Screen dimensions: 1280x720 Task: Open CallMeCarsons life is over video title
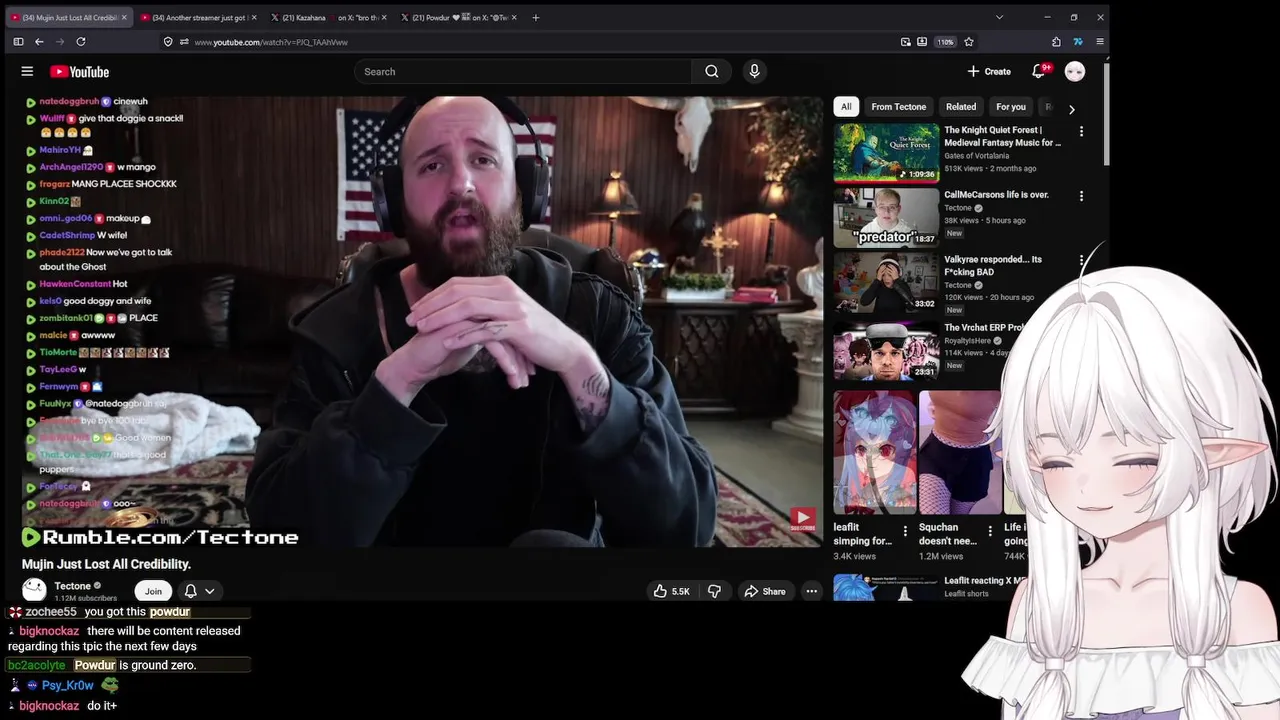coord(996,195)
